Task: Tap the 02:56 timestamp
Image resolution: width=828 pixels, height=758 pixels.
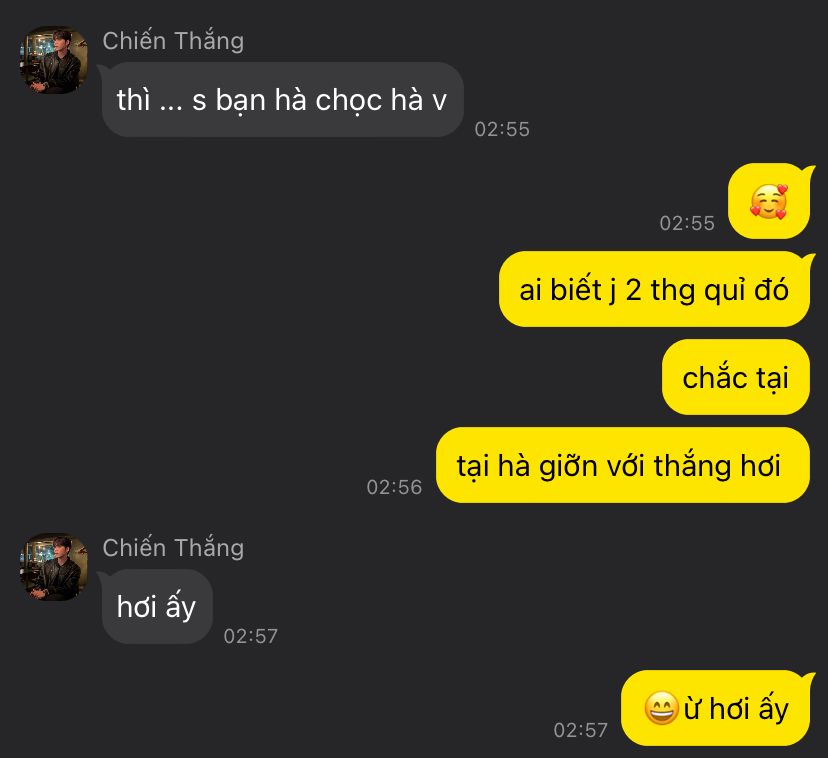Action: pyautogui.click(x=394, y=487)
